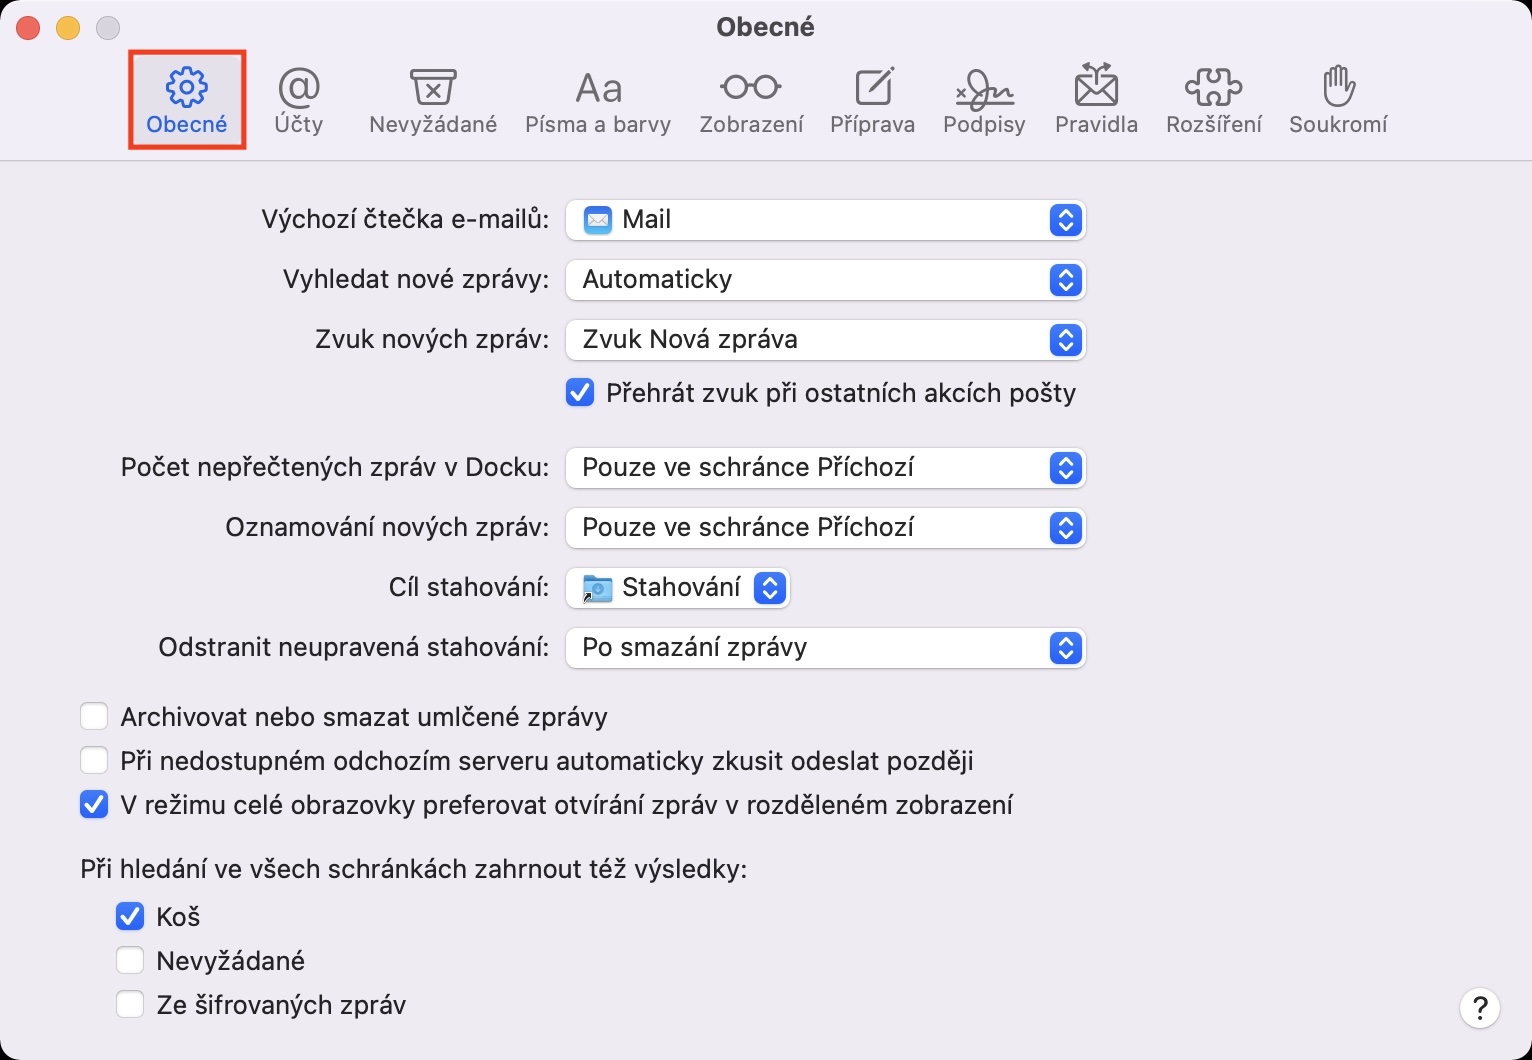Viewport: 1532px width, 1060px height.
Task: Choose a folder in Cíl stahování dropdown
Action: [678, 588]
